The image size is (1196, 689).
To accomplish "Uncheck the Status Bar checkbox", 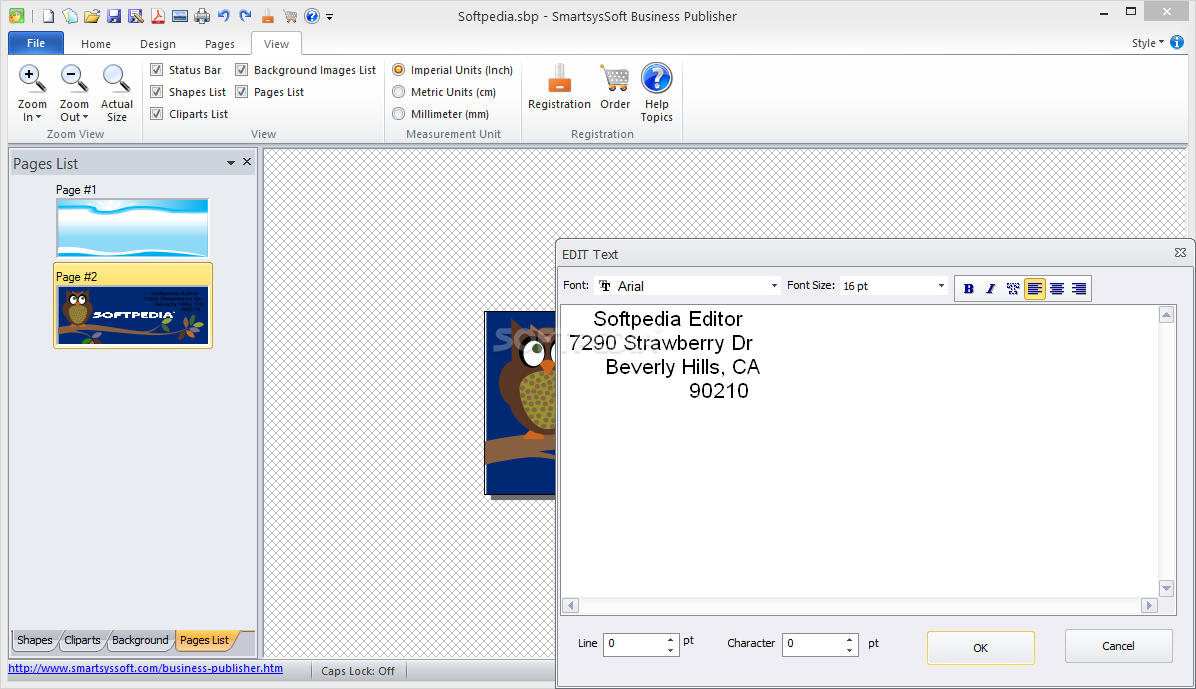I will pyautogui.click(x=156, y=69).
